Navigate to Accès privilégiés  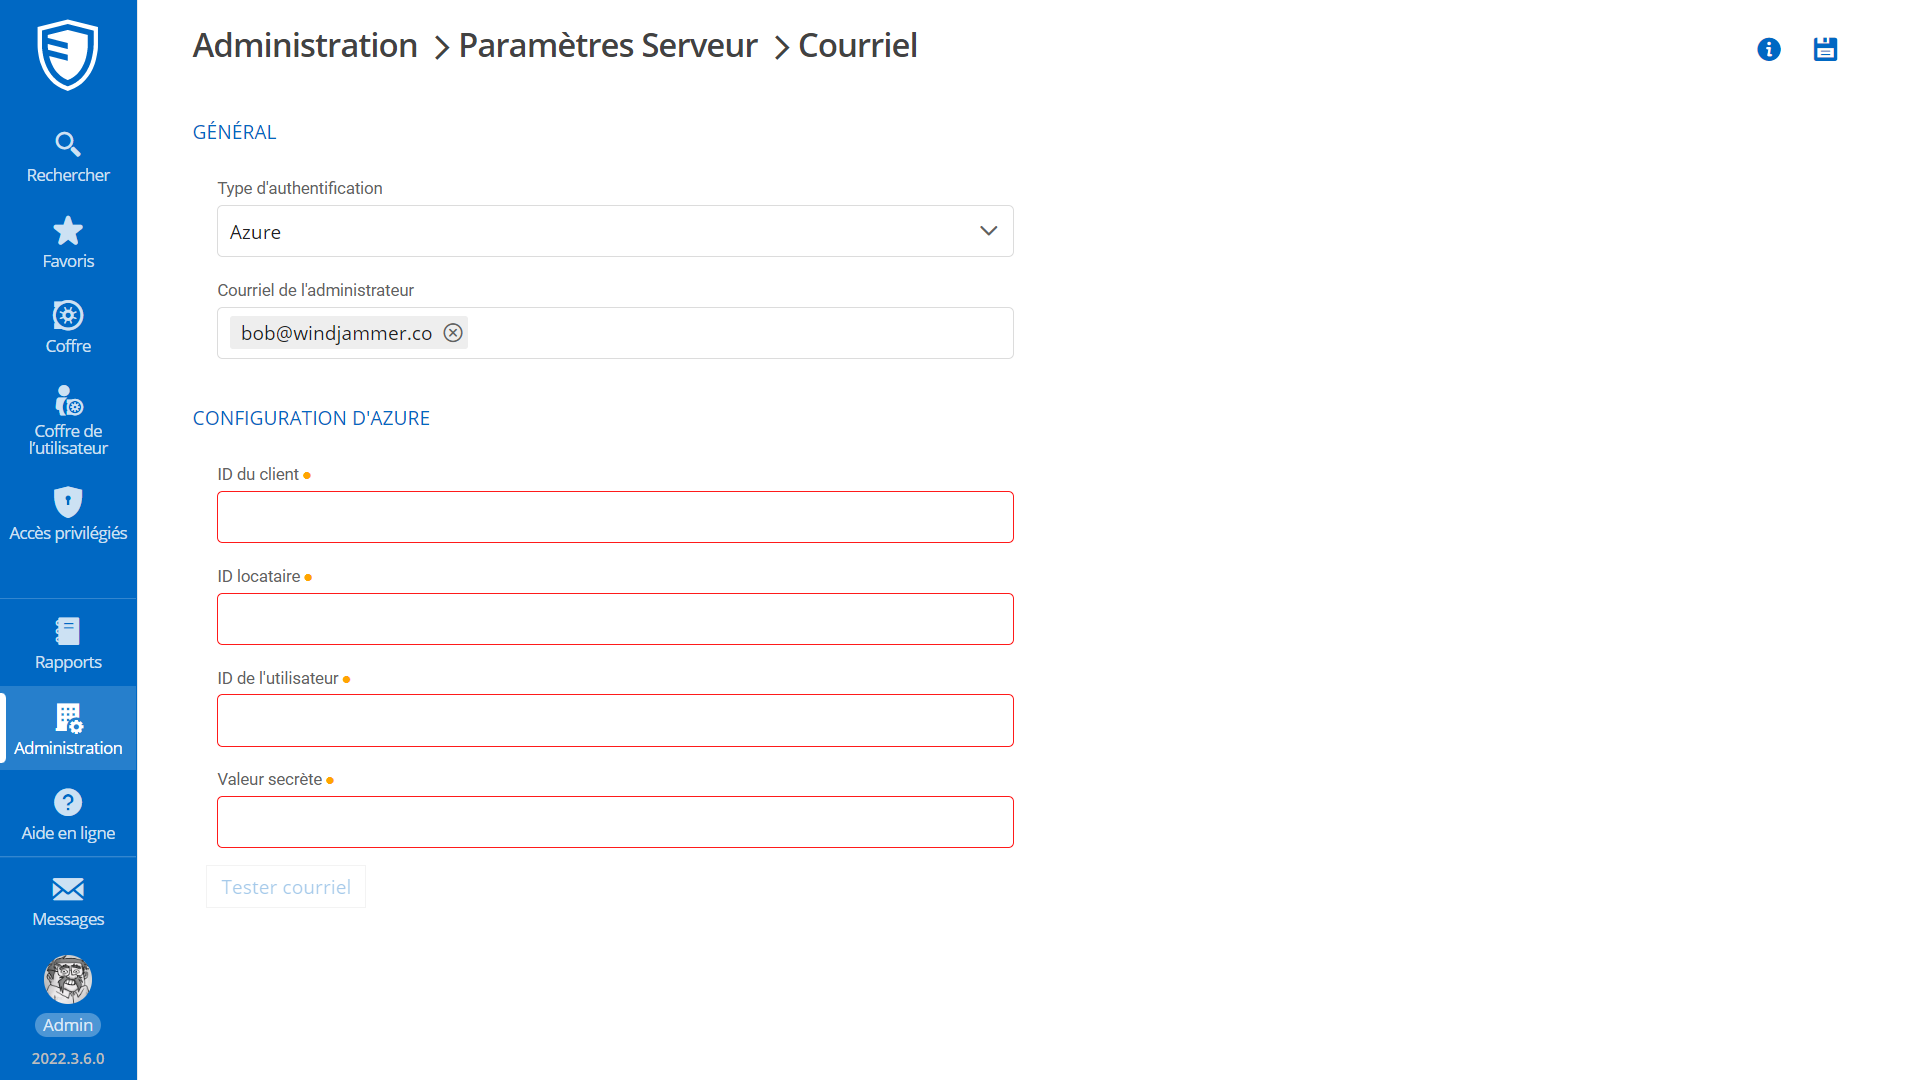[x=68, y=514]
